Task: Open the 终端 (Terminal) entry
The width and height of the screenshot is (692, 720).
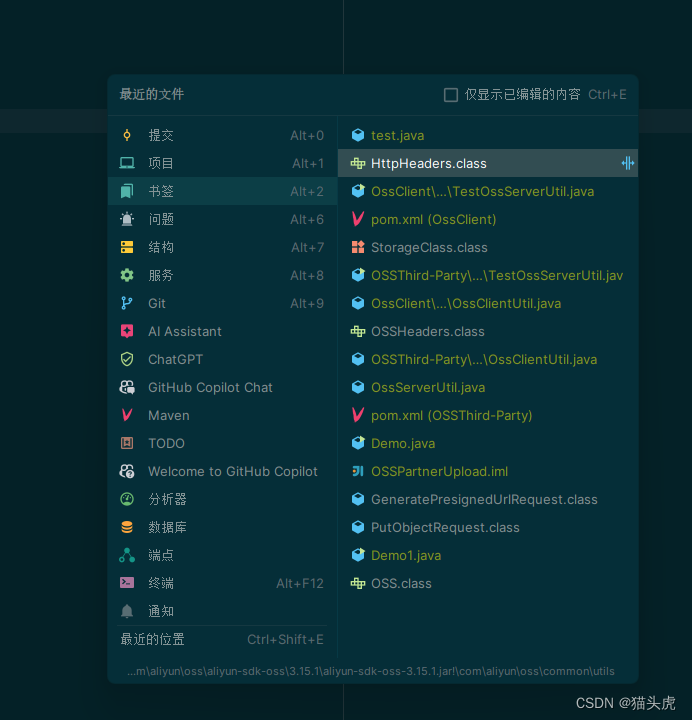Action: (222, 584)
